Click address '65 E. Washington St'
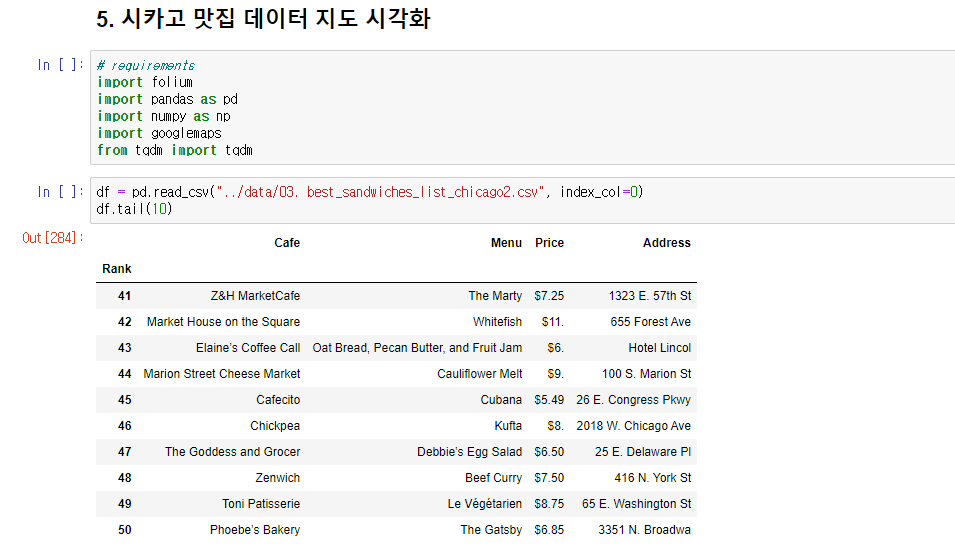Screen dimensions: 955x552 [x=636, y=504]
